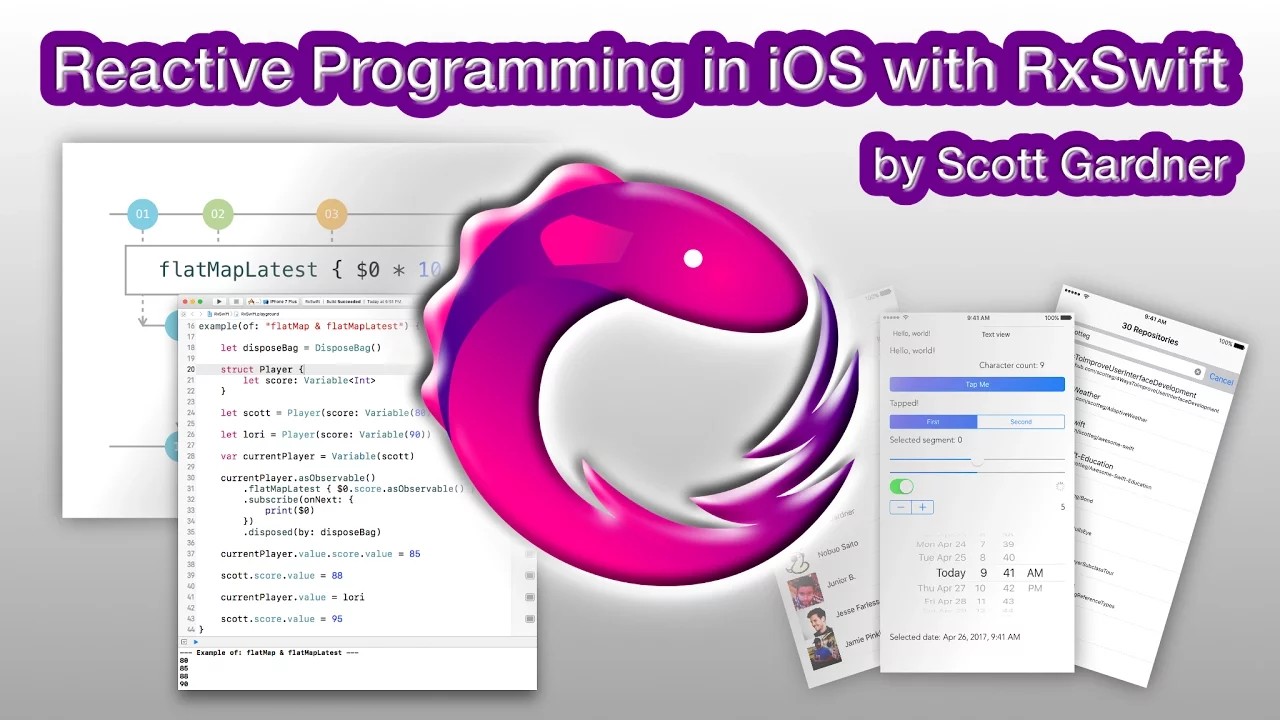Click Nobuo Saito's duck avatar
This screenshot has width=1280, height=720.
pyautogui.click(x=797, y=563)
